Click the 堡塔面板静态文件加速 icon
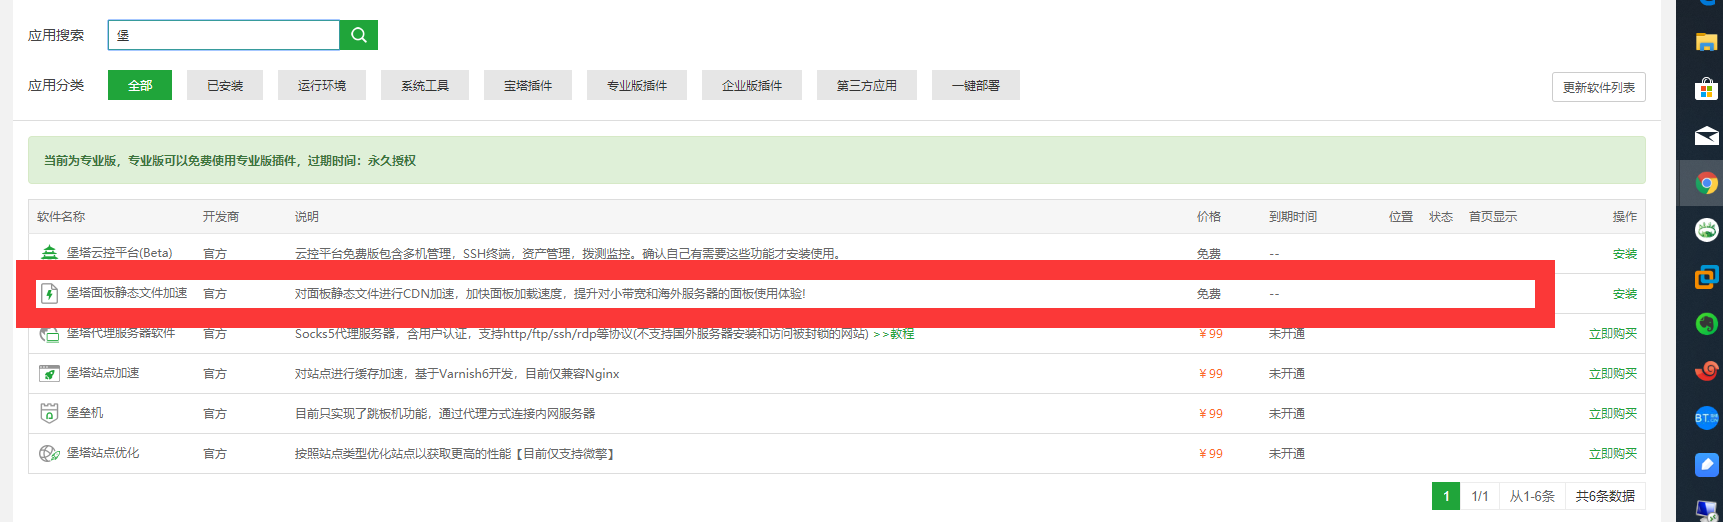 coord(49,293)
